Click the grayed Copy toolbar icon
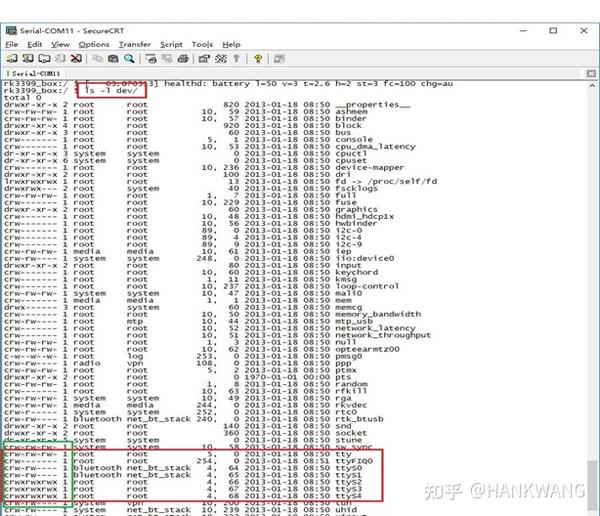 [98, 59]
